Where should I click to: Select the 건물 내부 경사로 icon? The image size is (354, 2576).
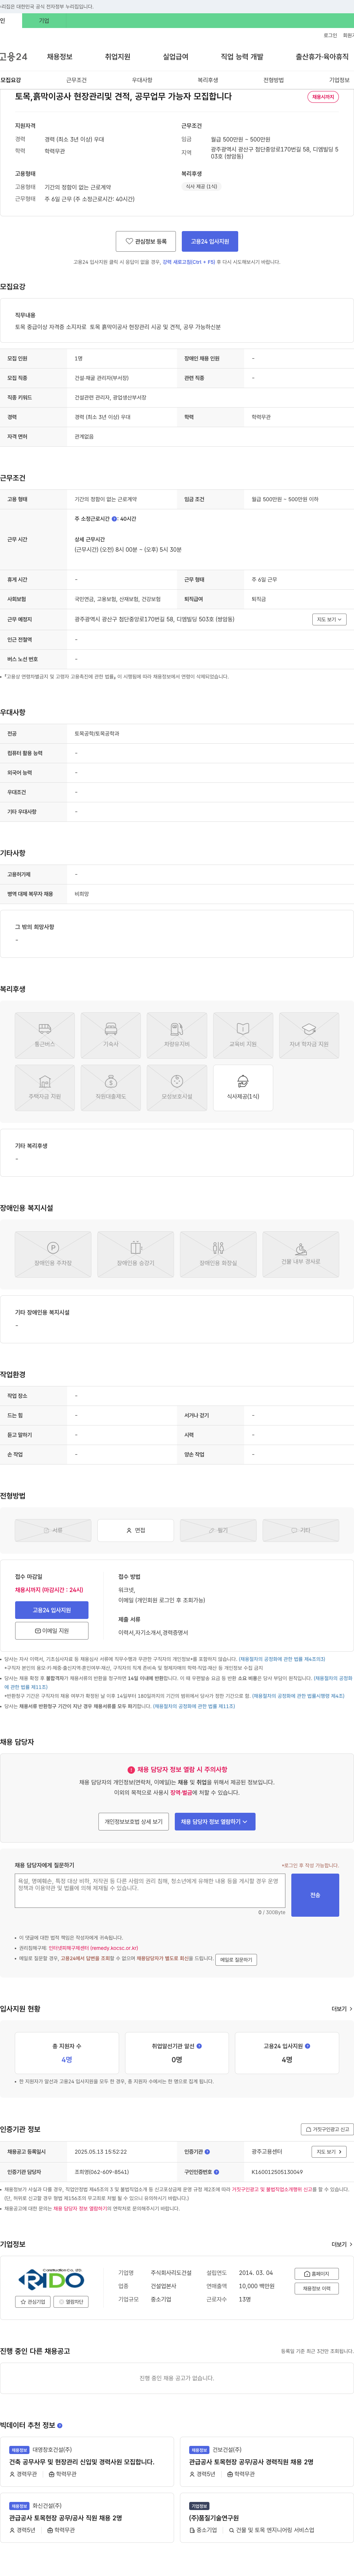coord(301,1254)
